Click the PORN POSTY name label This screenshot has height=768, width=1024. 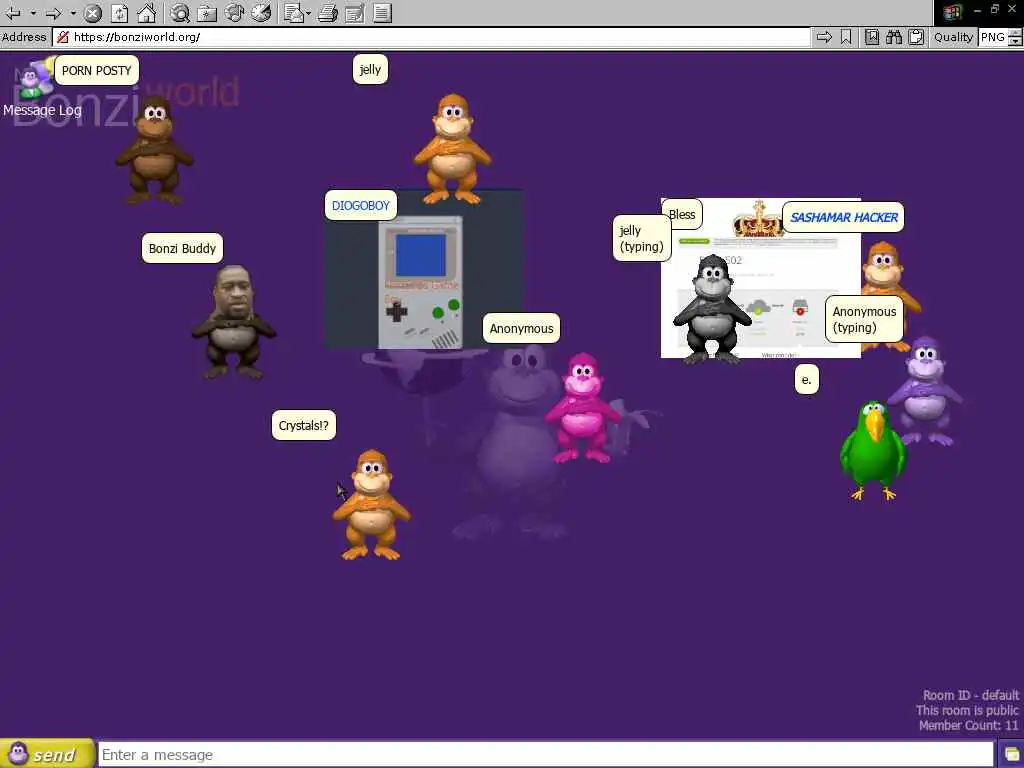[x=97, y=71]
